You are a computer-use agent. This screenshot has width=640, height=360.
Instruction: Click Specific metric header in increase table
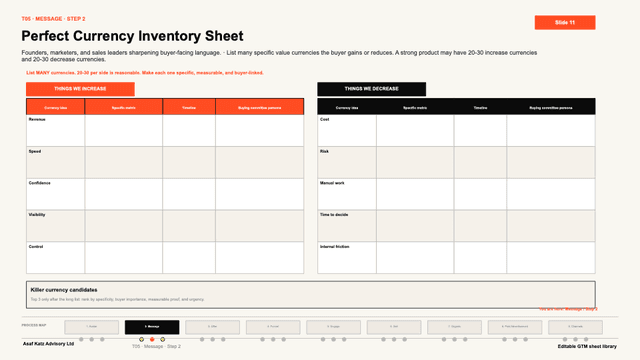[x=124, y=108]
